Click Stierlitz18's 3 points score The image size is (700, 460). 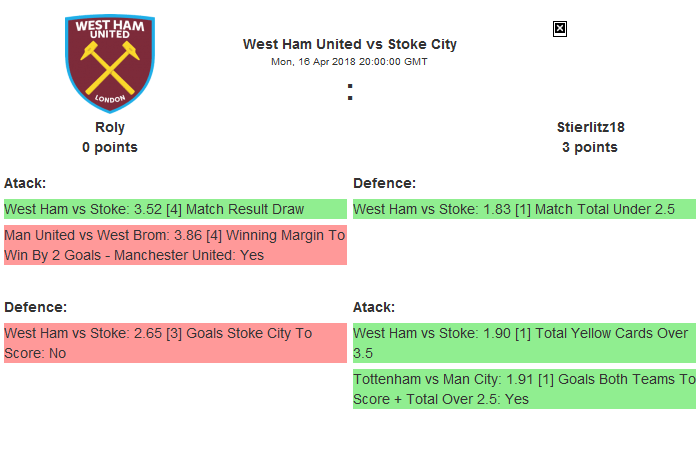click(x=590, y=147)
